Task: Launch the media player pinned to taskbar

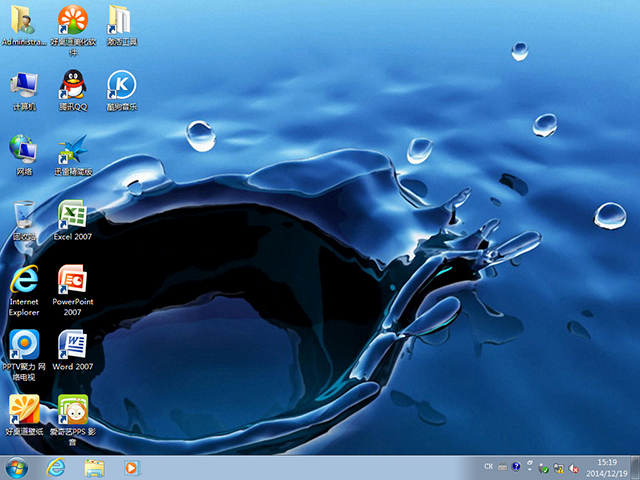Action: [131, 467]
